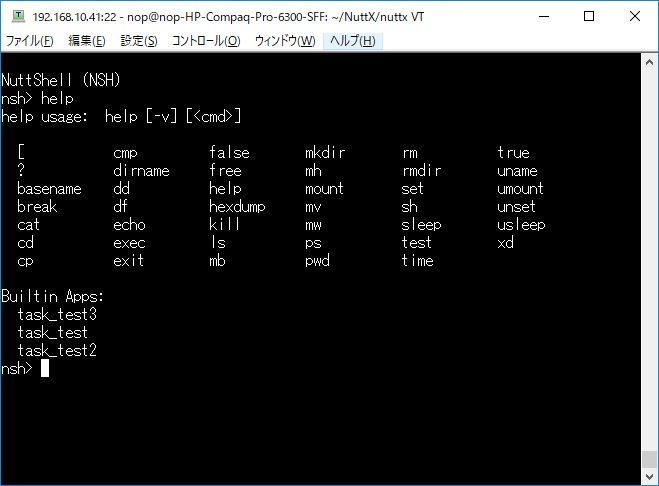This screenshot has width=659, height=486.
Task: Click the 'exec' command text
Action: click(x=129, y=243)
